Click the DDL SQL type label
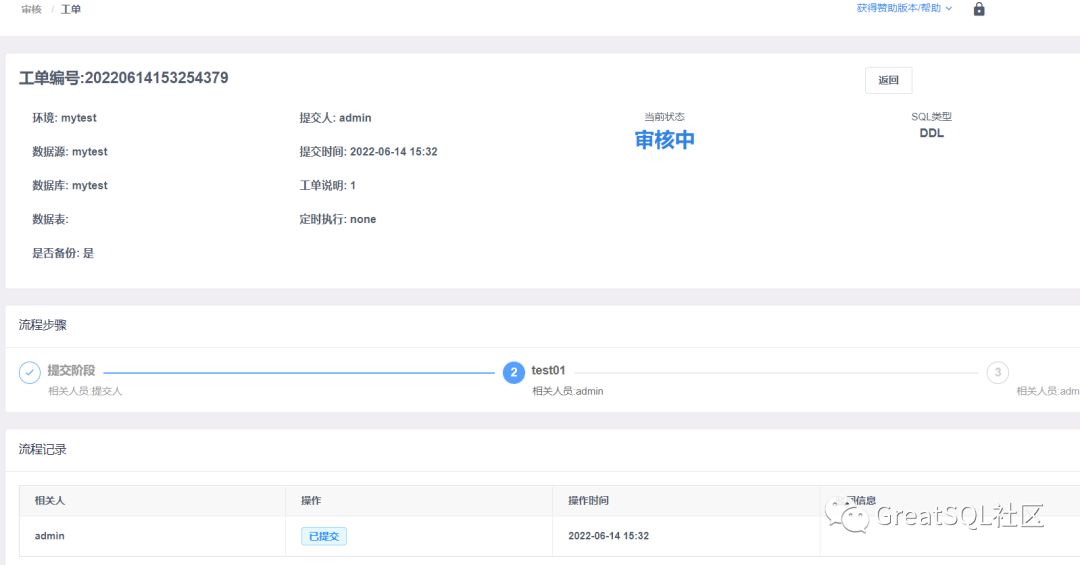Screen dimensions: 1080x565 pos(931,133)
